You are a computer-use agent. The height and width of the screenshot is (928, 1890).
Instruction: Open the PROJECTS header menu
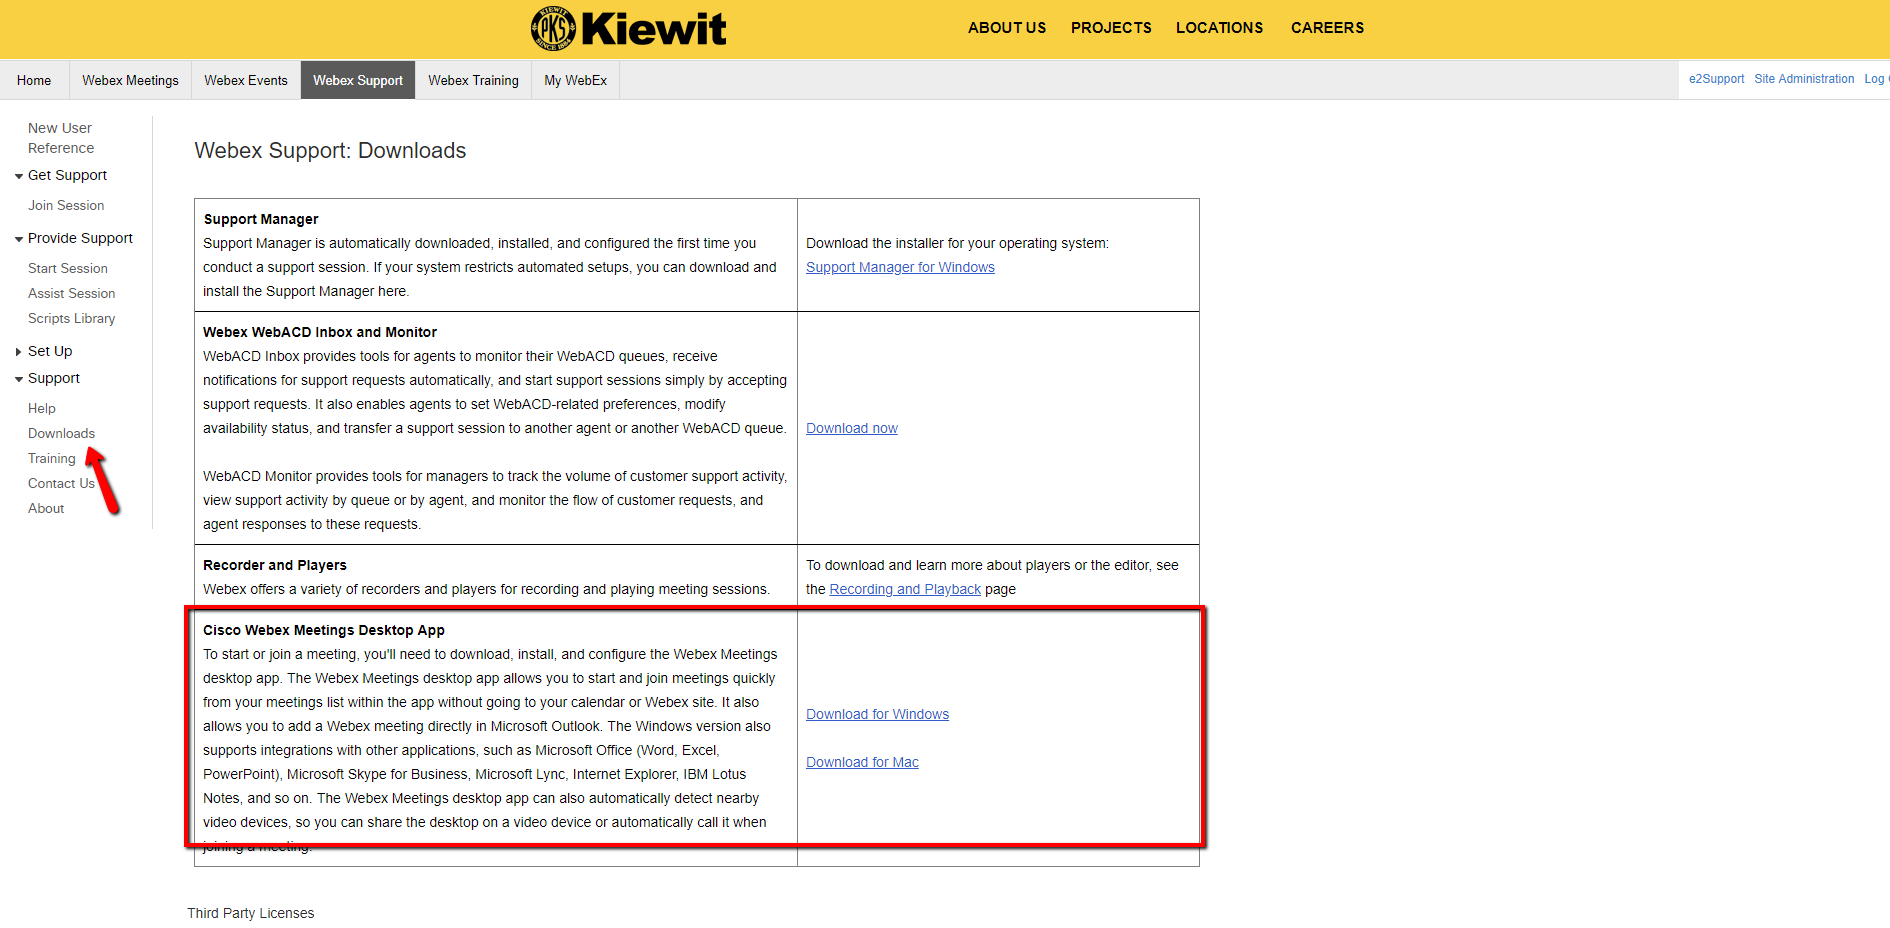pyautogui.click(x=1111, y=28)
